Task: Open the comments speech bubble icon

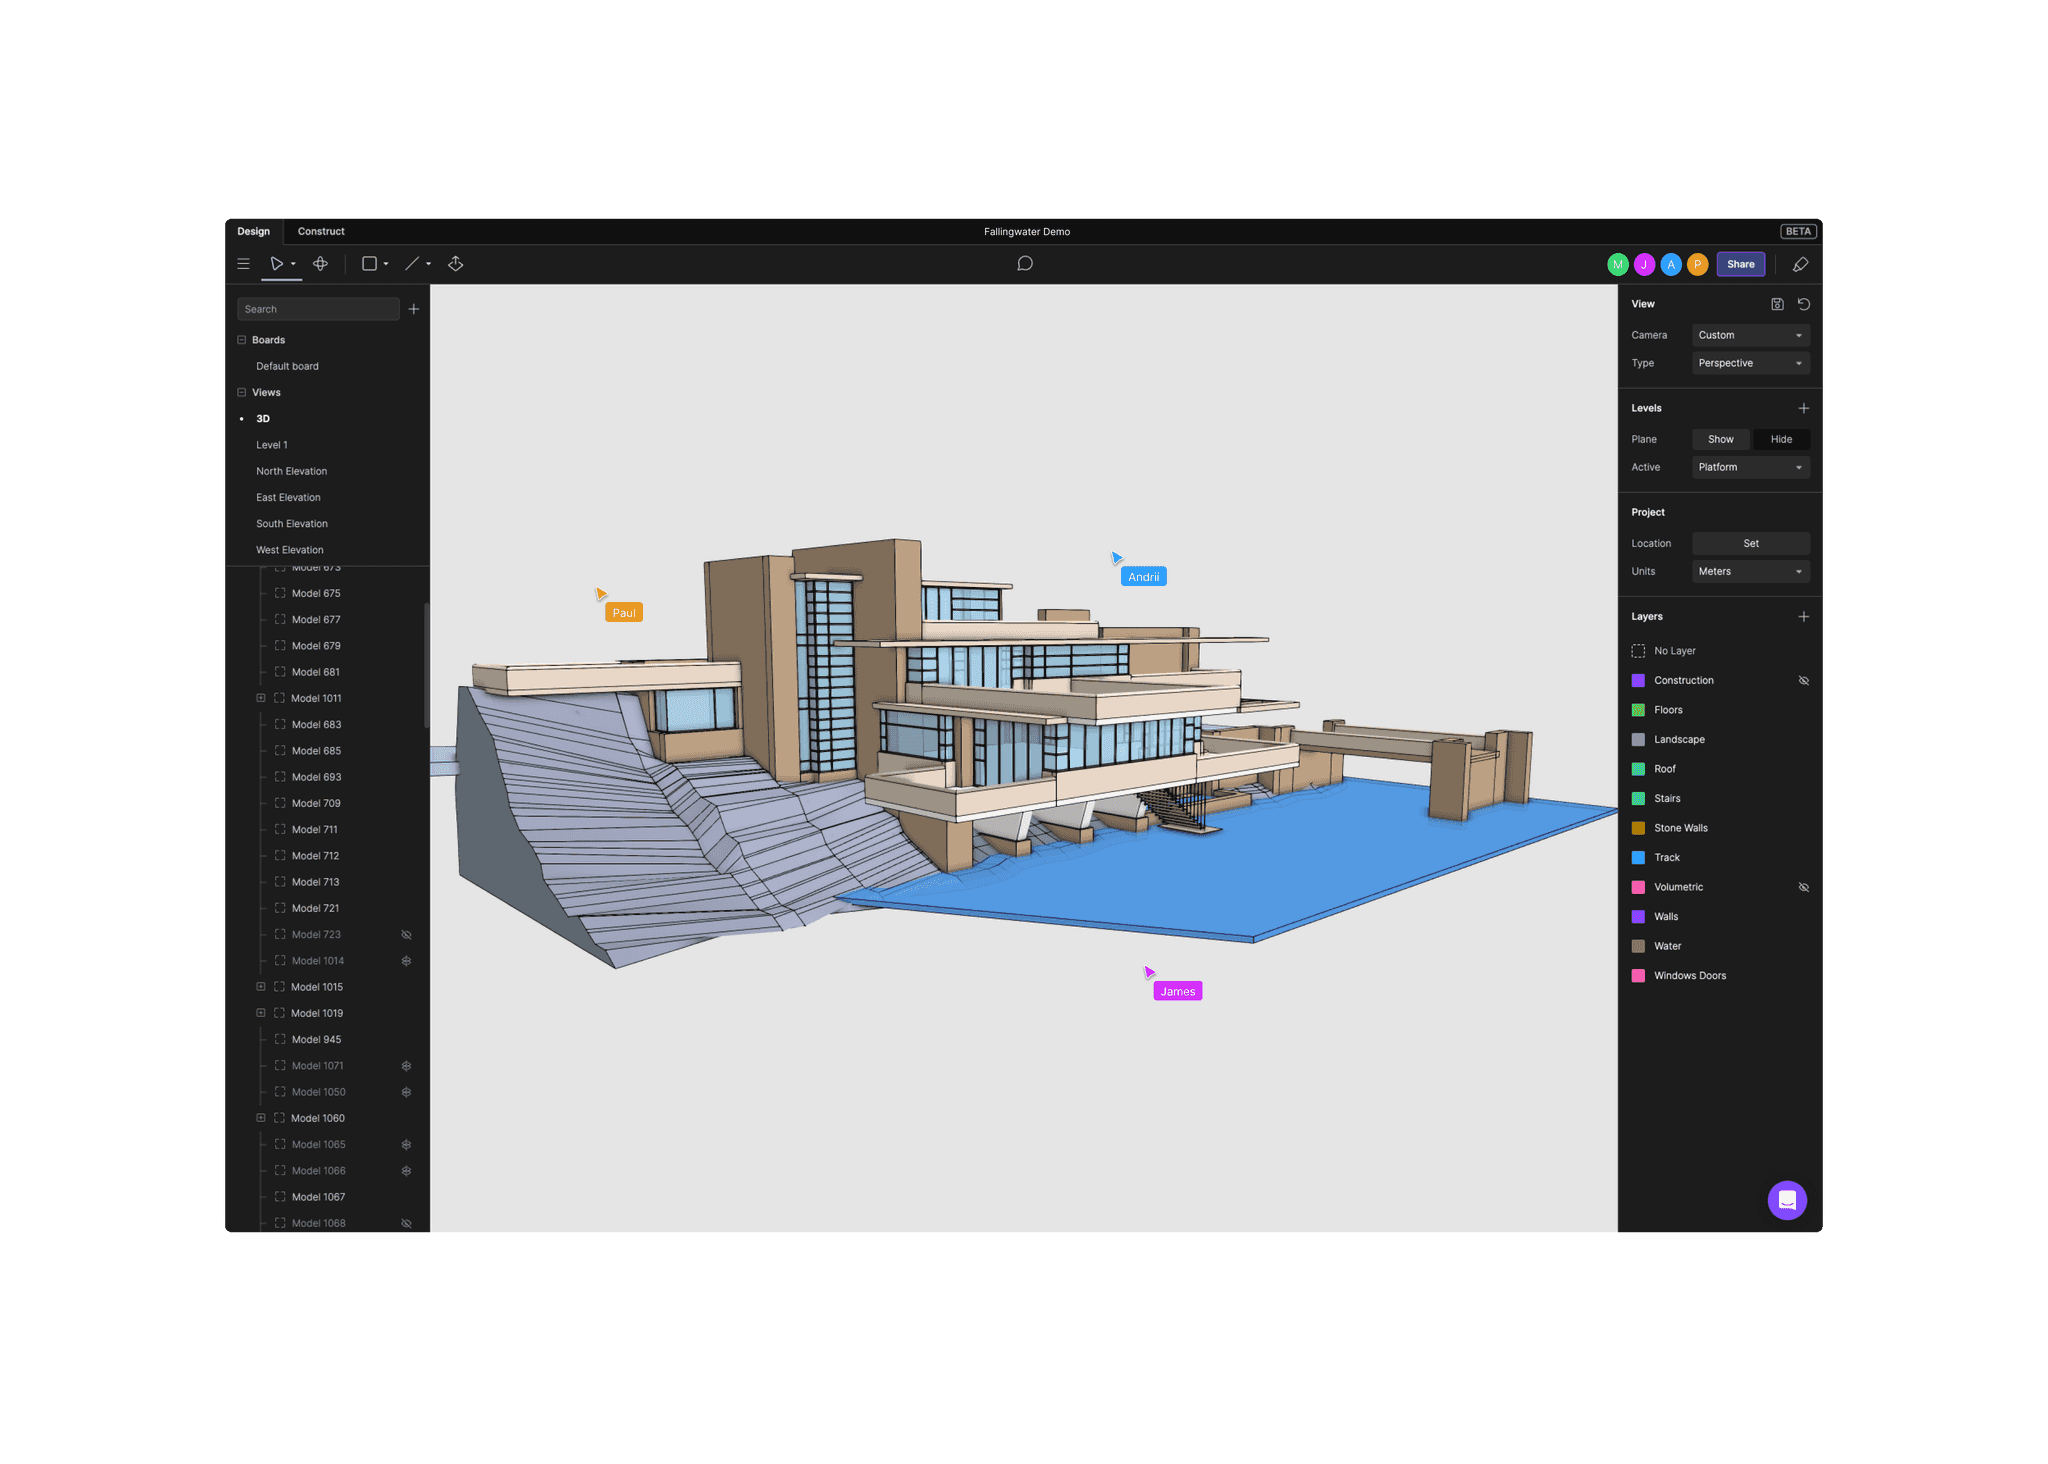Action: pyautogui.click(x=1025, y=264)
